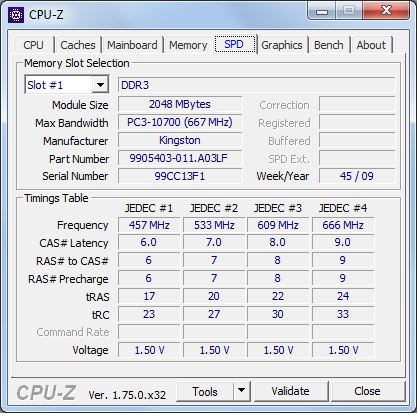Show the About tab

click(371, 45)
